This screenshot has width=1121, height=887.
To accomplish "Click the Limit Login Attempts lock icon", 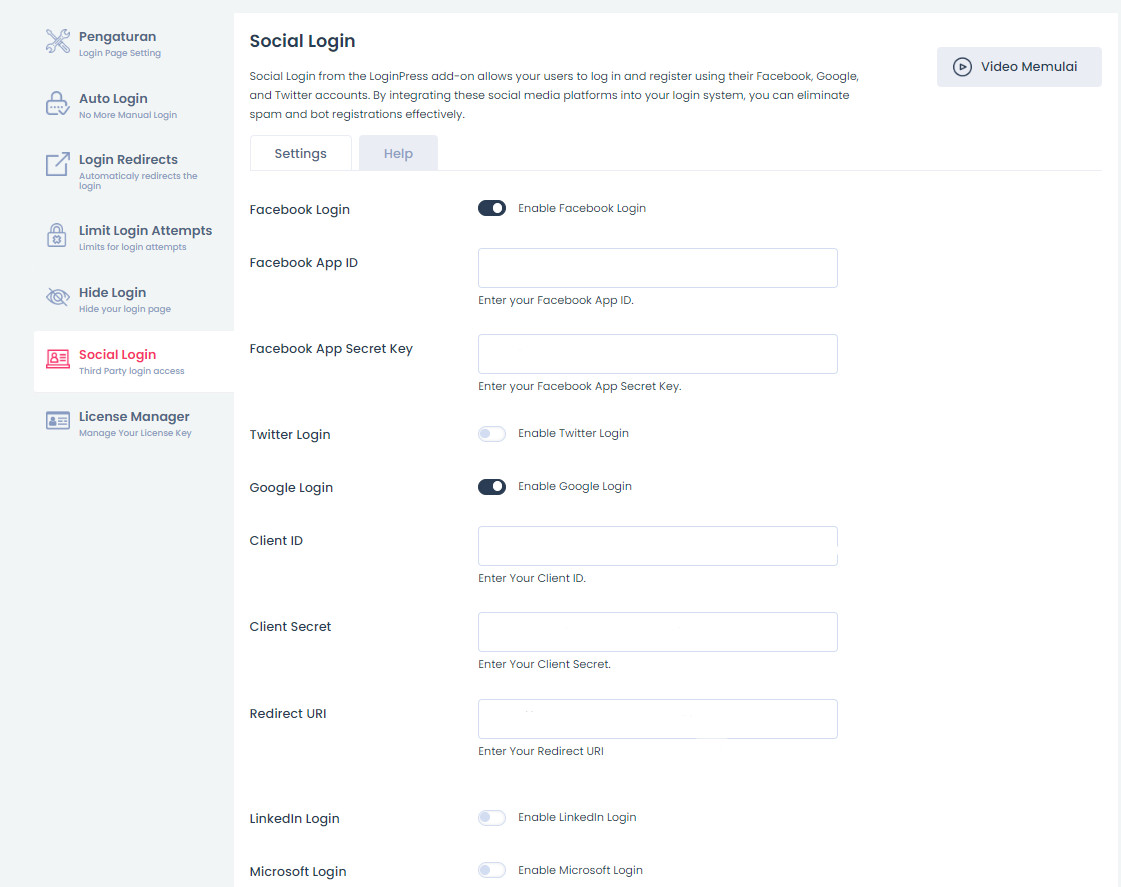I will point(58,236).
